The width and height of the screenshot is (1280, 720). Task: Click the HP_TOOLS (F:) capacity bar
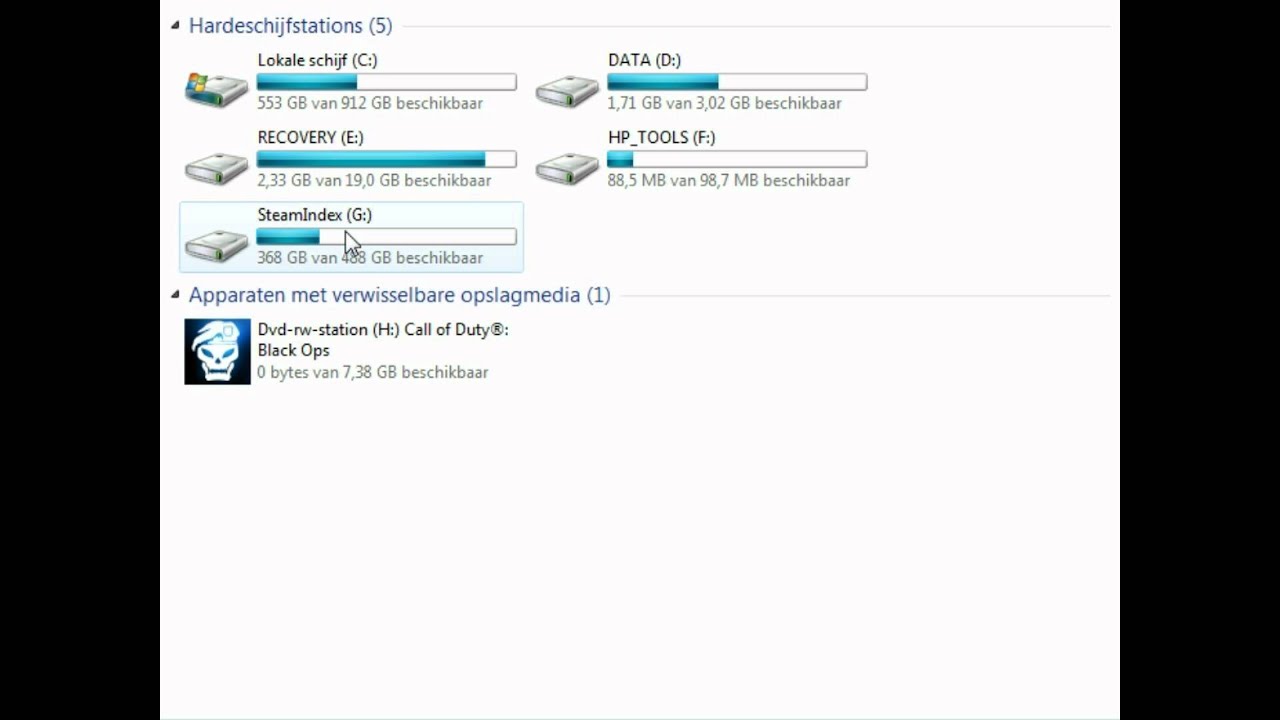(x=737, y=159)
